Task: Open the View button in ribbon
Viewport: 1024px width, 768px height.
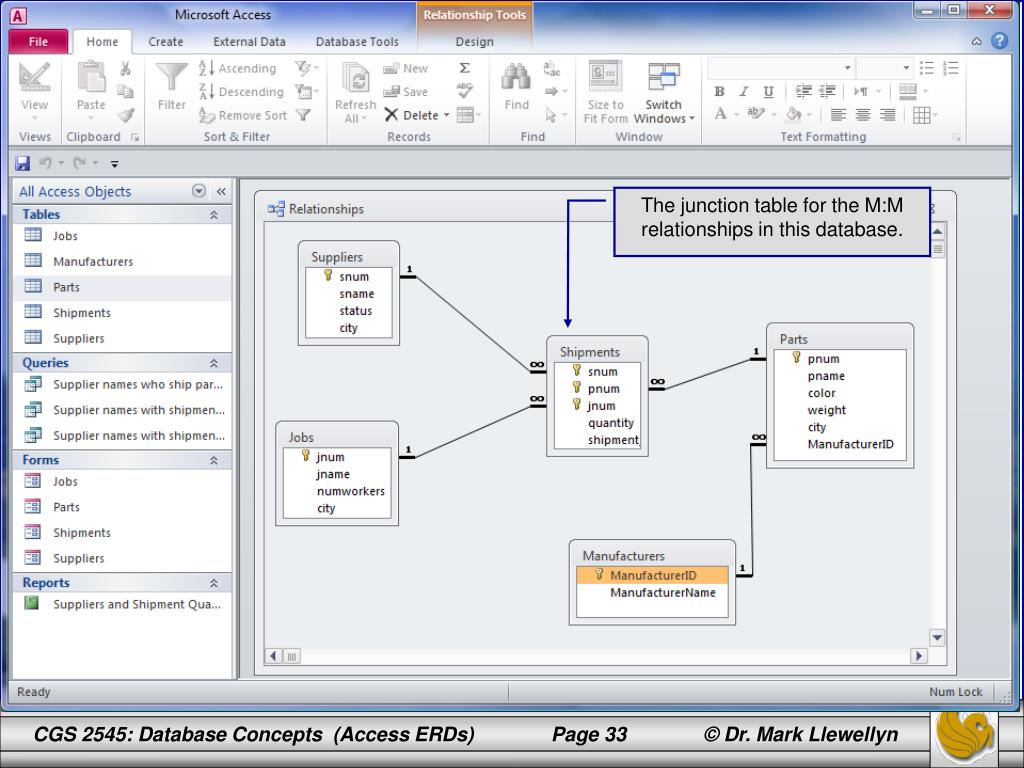Action: pos(34,89)
